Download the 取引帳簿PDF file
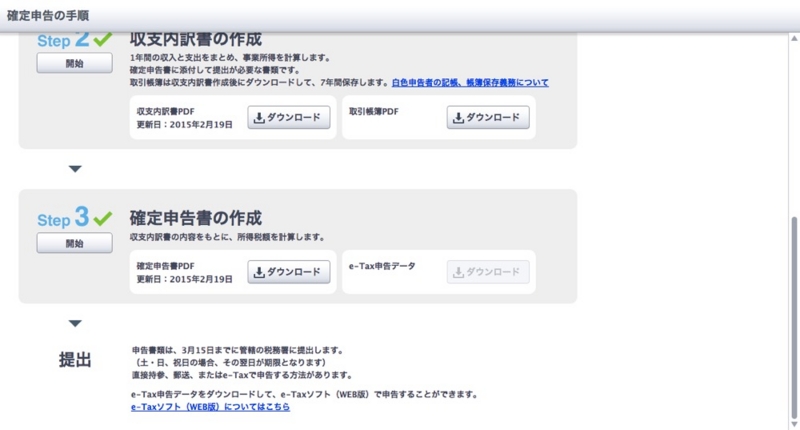Viewport: 800px width, 430px height. click(x=488, y=117)
